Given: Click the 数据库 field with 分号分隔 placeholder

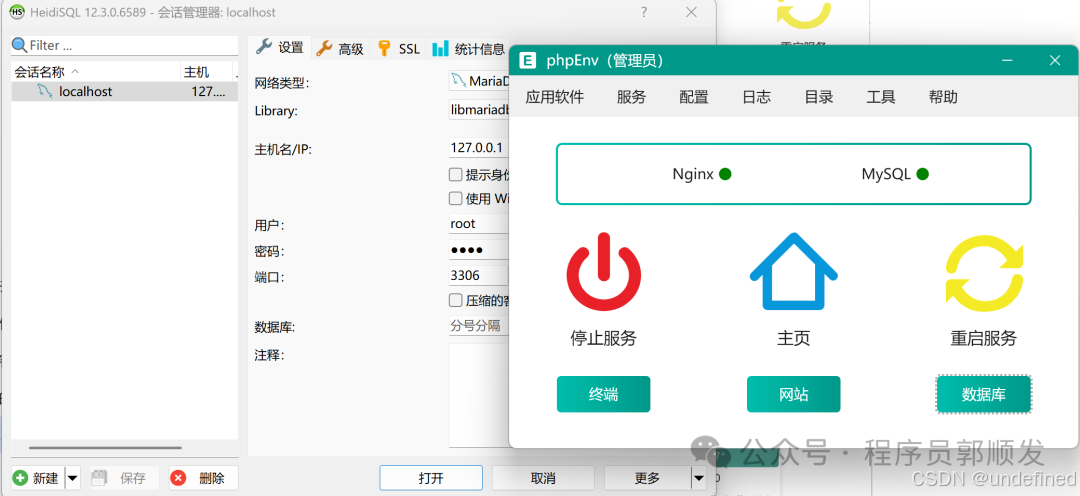Looking at the screenshot, I should click(x=479, y=326).
